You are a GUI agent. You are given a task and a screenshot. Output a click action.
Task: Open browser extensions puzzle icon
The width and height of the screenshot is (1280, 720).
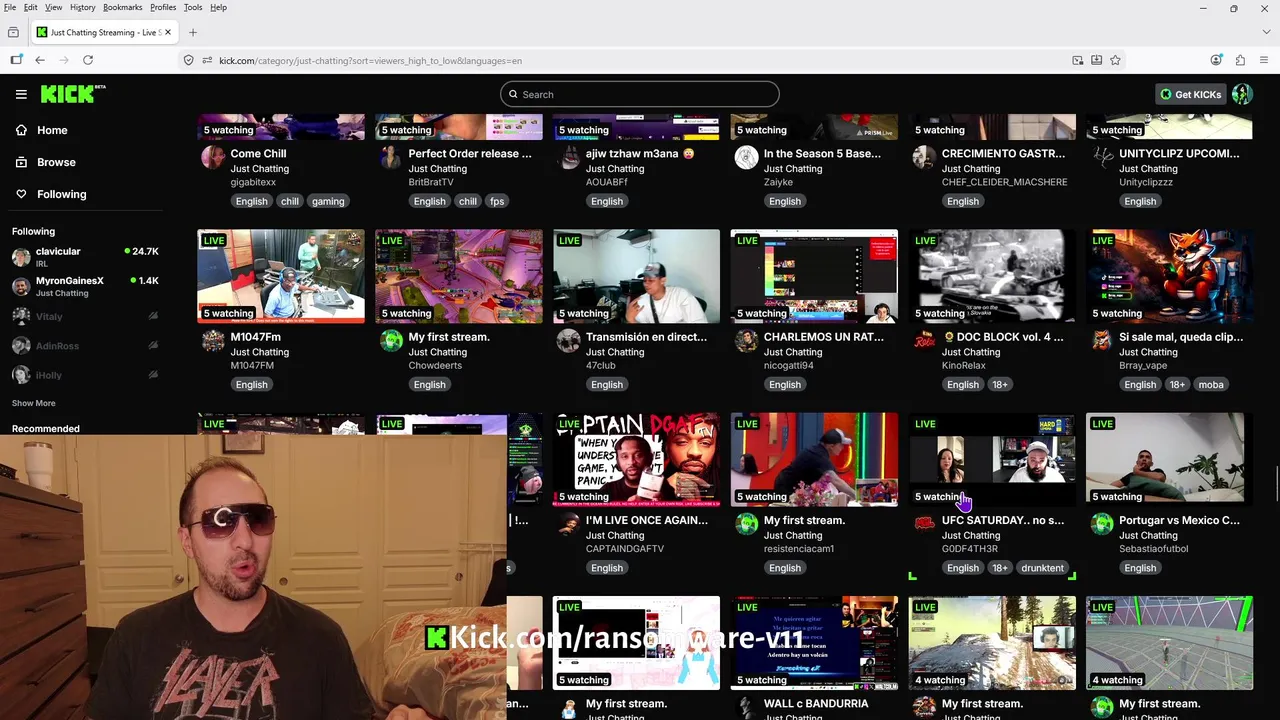point(1240,60)
